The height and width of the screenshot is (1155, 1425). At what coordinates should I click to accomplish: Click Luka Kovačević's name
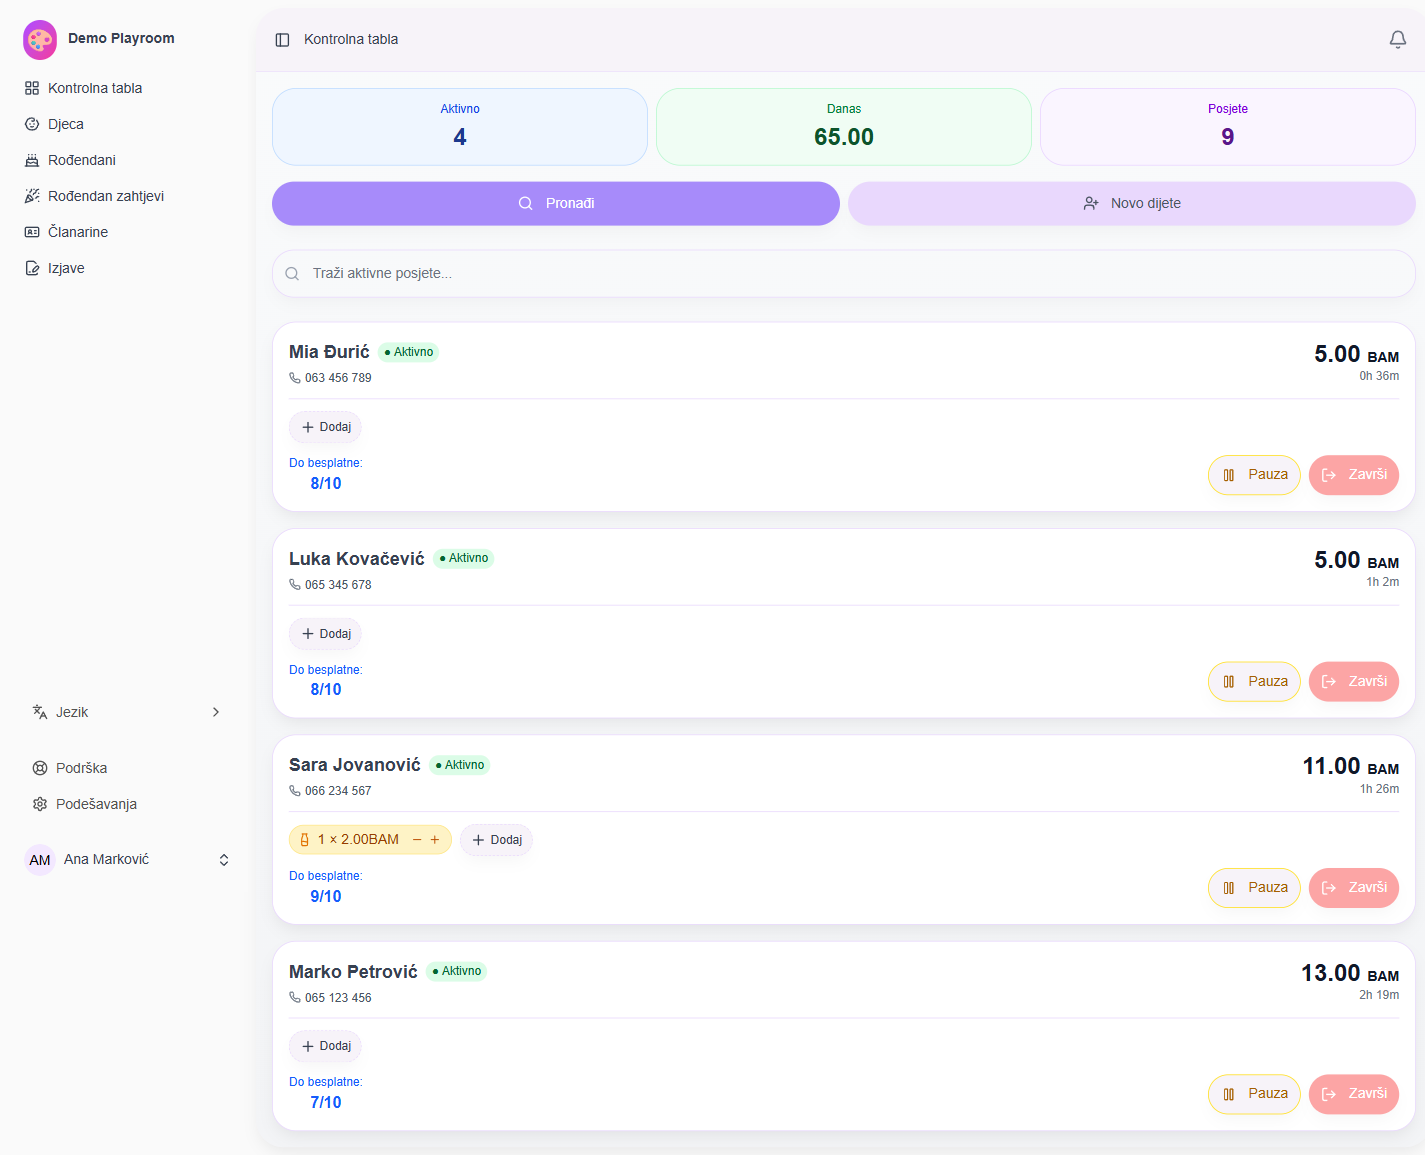click(x=357, y=559)
